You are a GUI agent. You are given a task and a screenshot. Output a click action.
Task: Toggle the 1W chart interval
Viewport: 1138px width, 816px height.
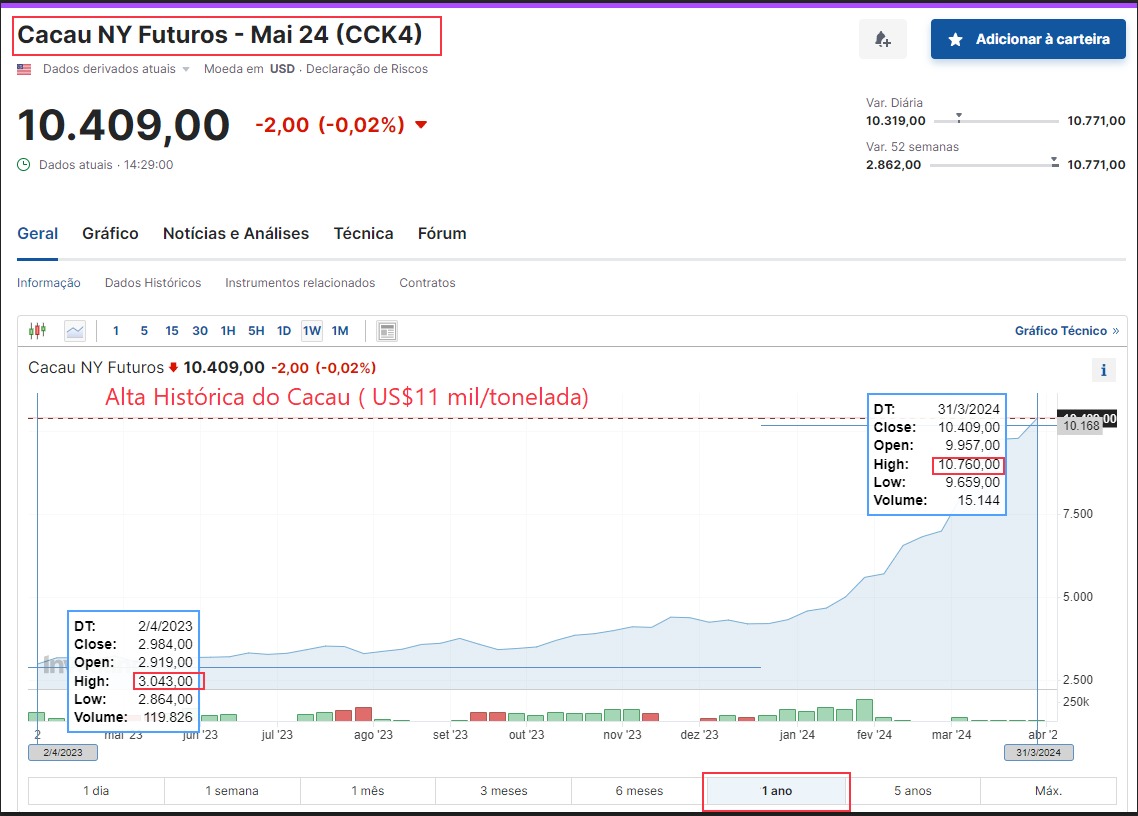pyautogui.click(x=312, y=331)
